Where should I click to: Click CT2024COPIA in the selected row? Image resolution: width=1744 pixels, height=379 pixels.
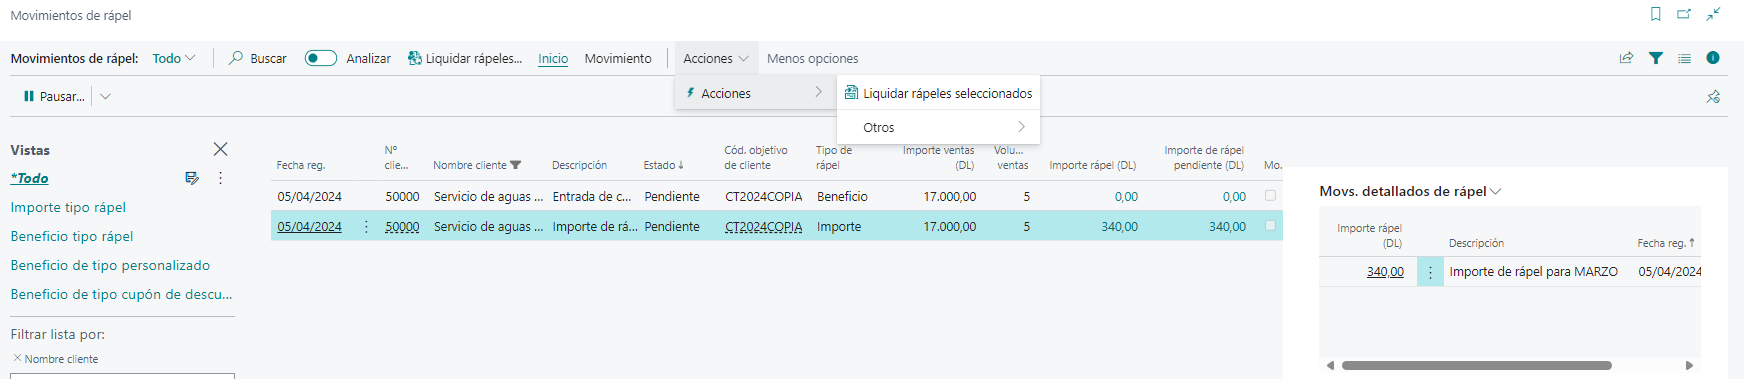(763, 227)
